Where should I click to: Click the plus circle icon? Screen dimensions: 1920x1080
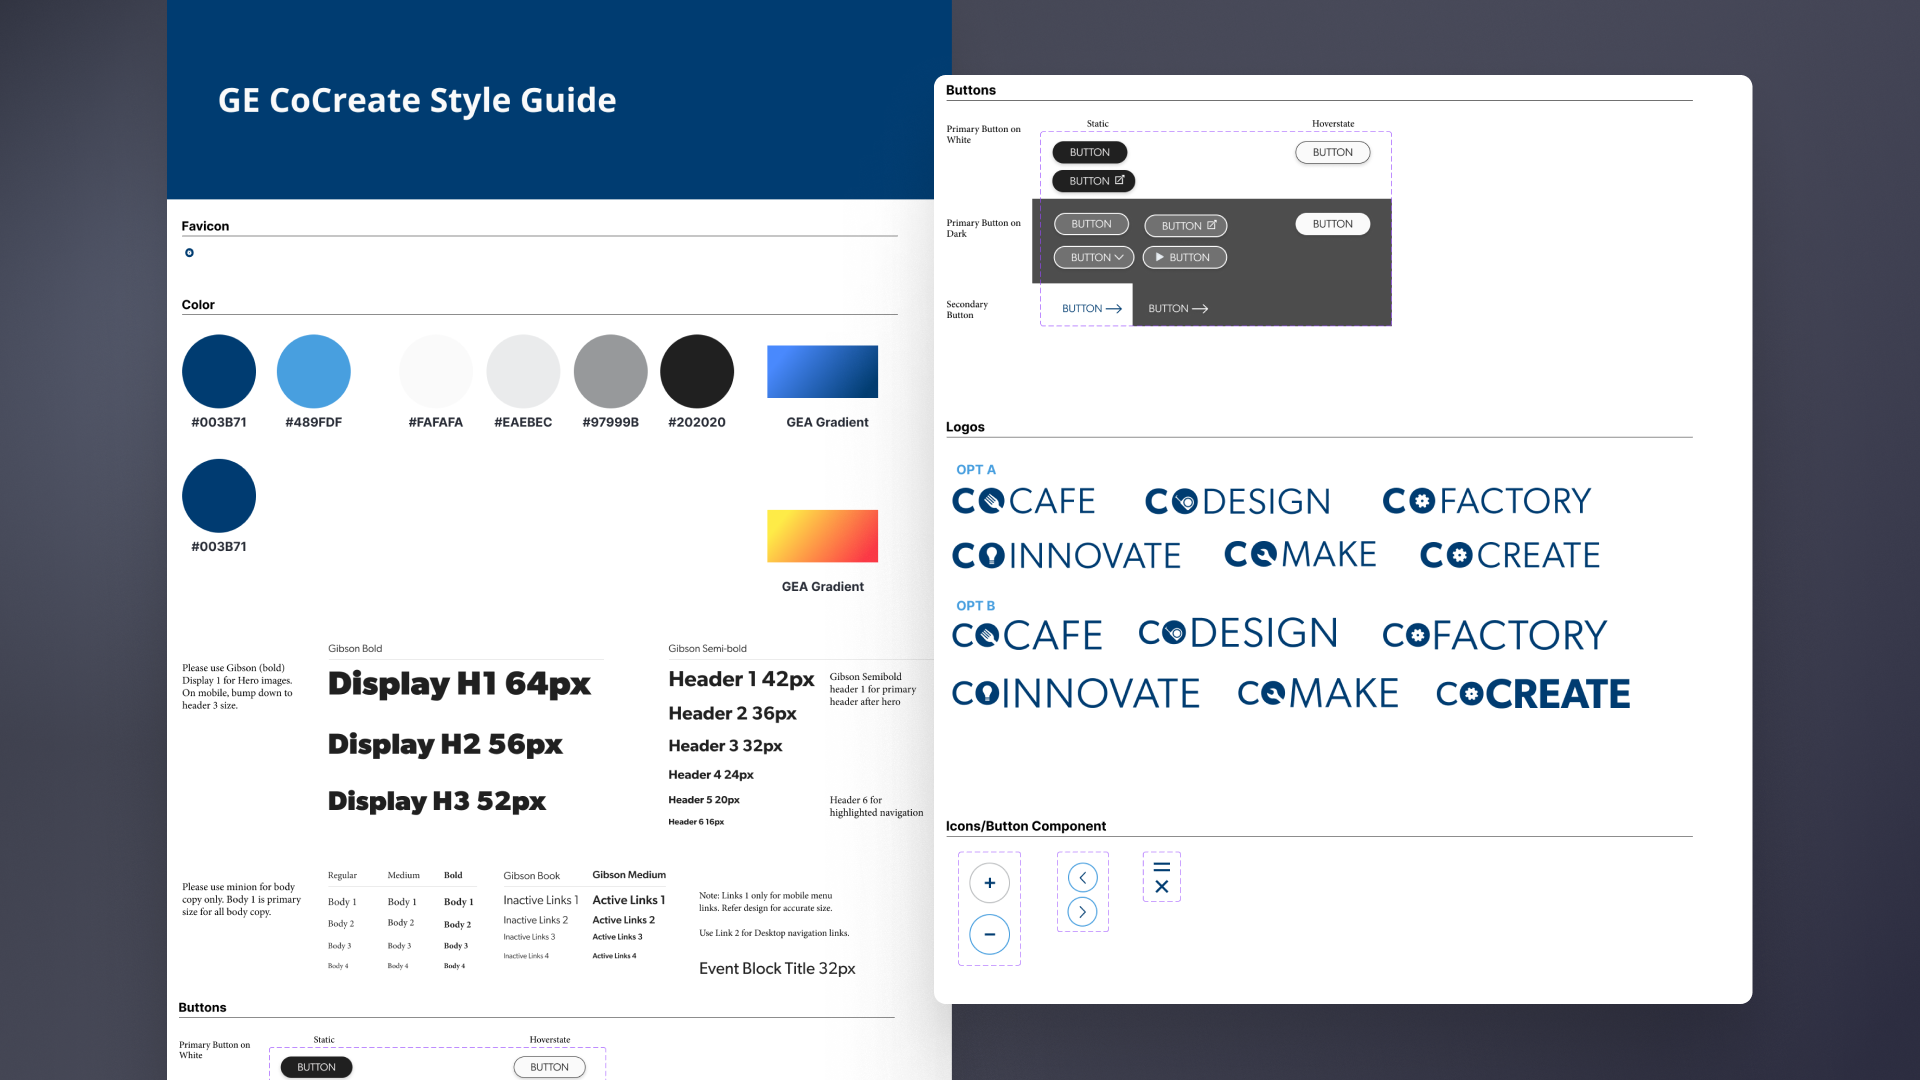(989, 883)
